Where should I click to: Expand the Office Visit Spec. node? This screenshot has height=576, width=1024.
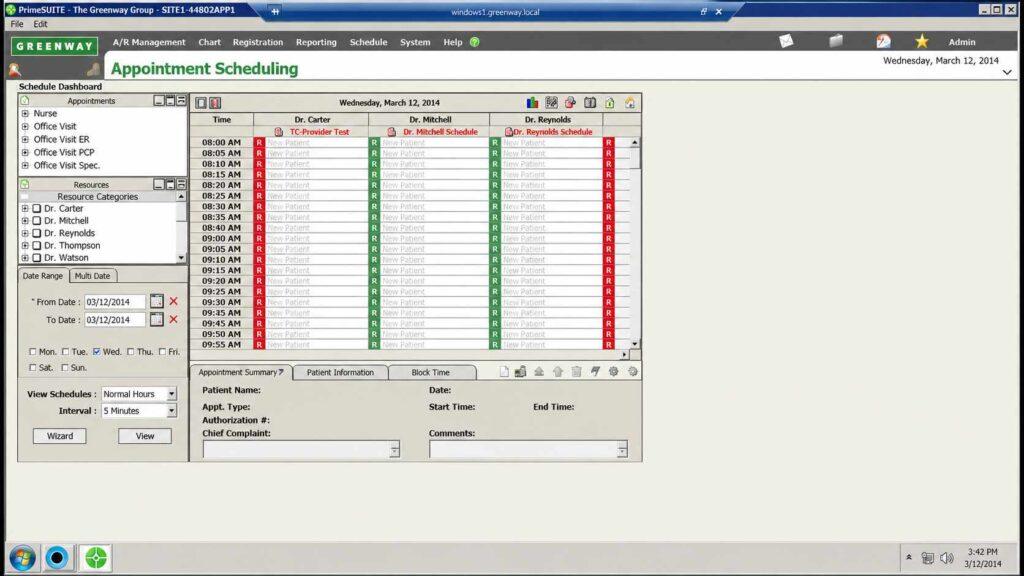tap(25, 165)
